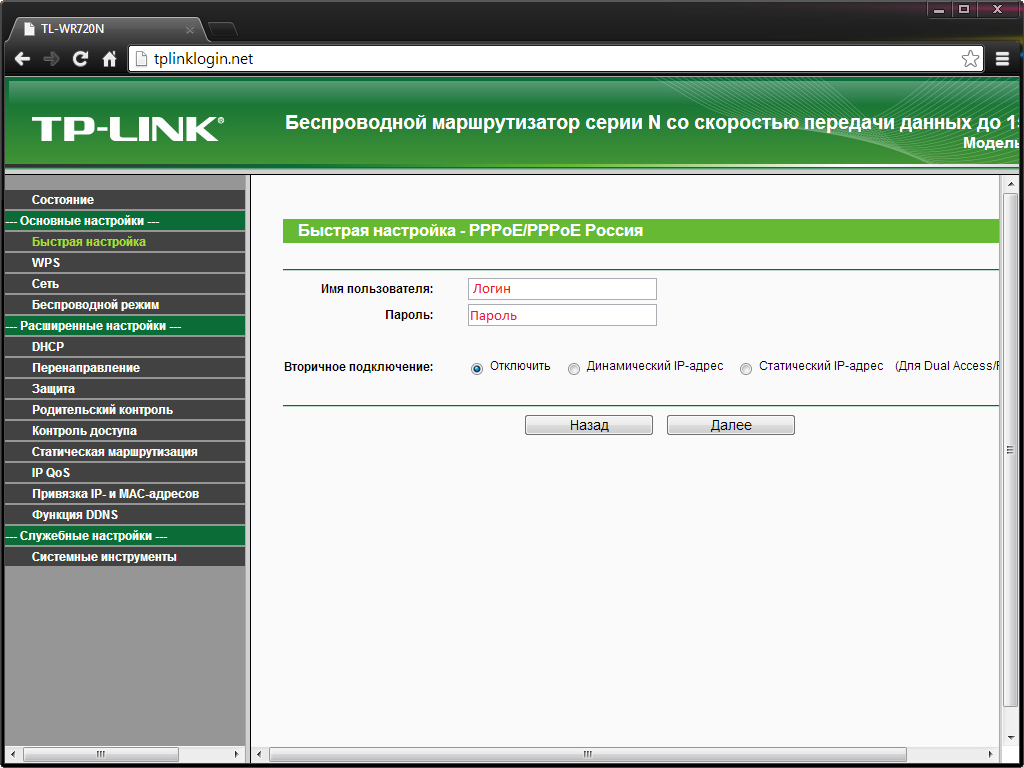Image resolution: width=1024 pixels, height=768 pixels.
Task: Click the Имя пользователя input field
Action: point(562,288)
